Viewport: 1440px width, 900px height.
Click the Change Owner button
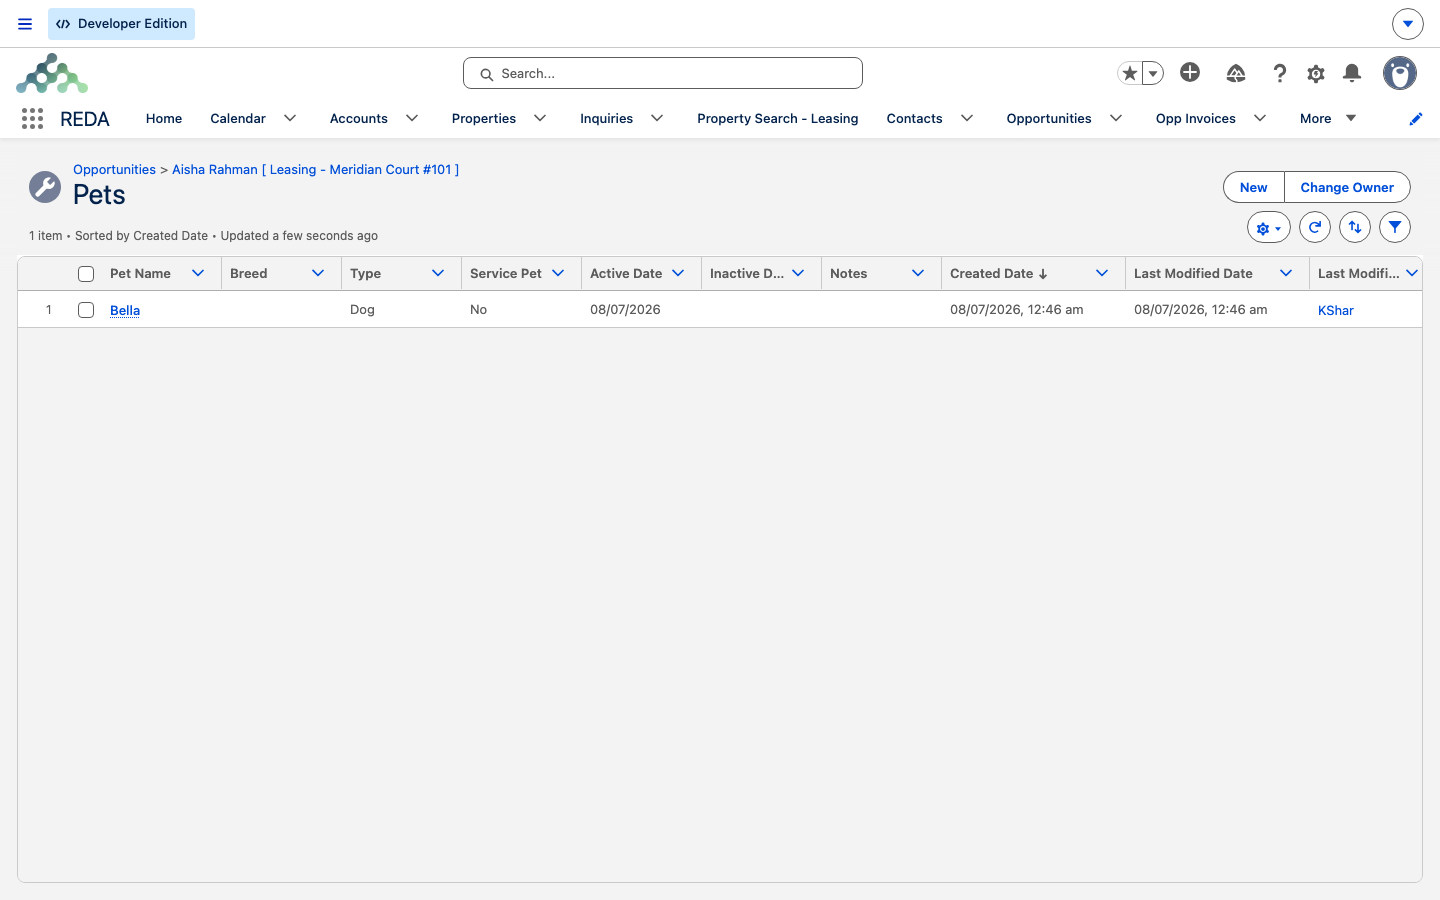[1347, 187]
